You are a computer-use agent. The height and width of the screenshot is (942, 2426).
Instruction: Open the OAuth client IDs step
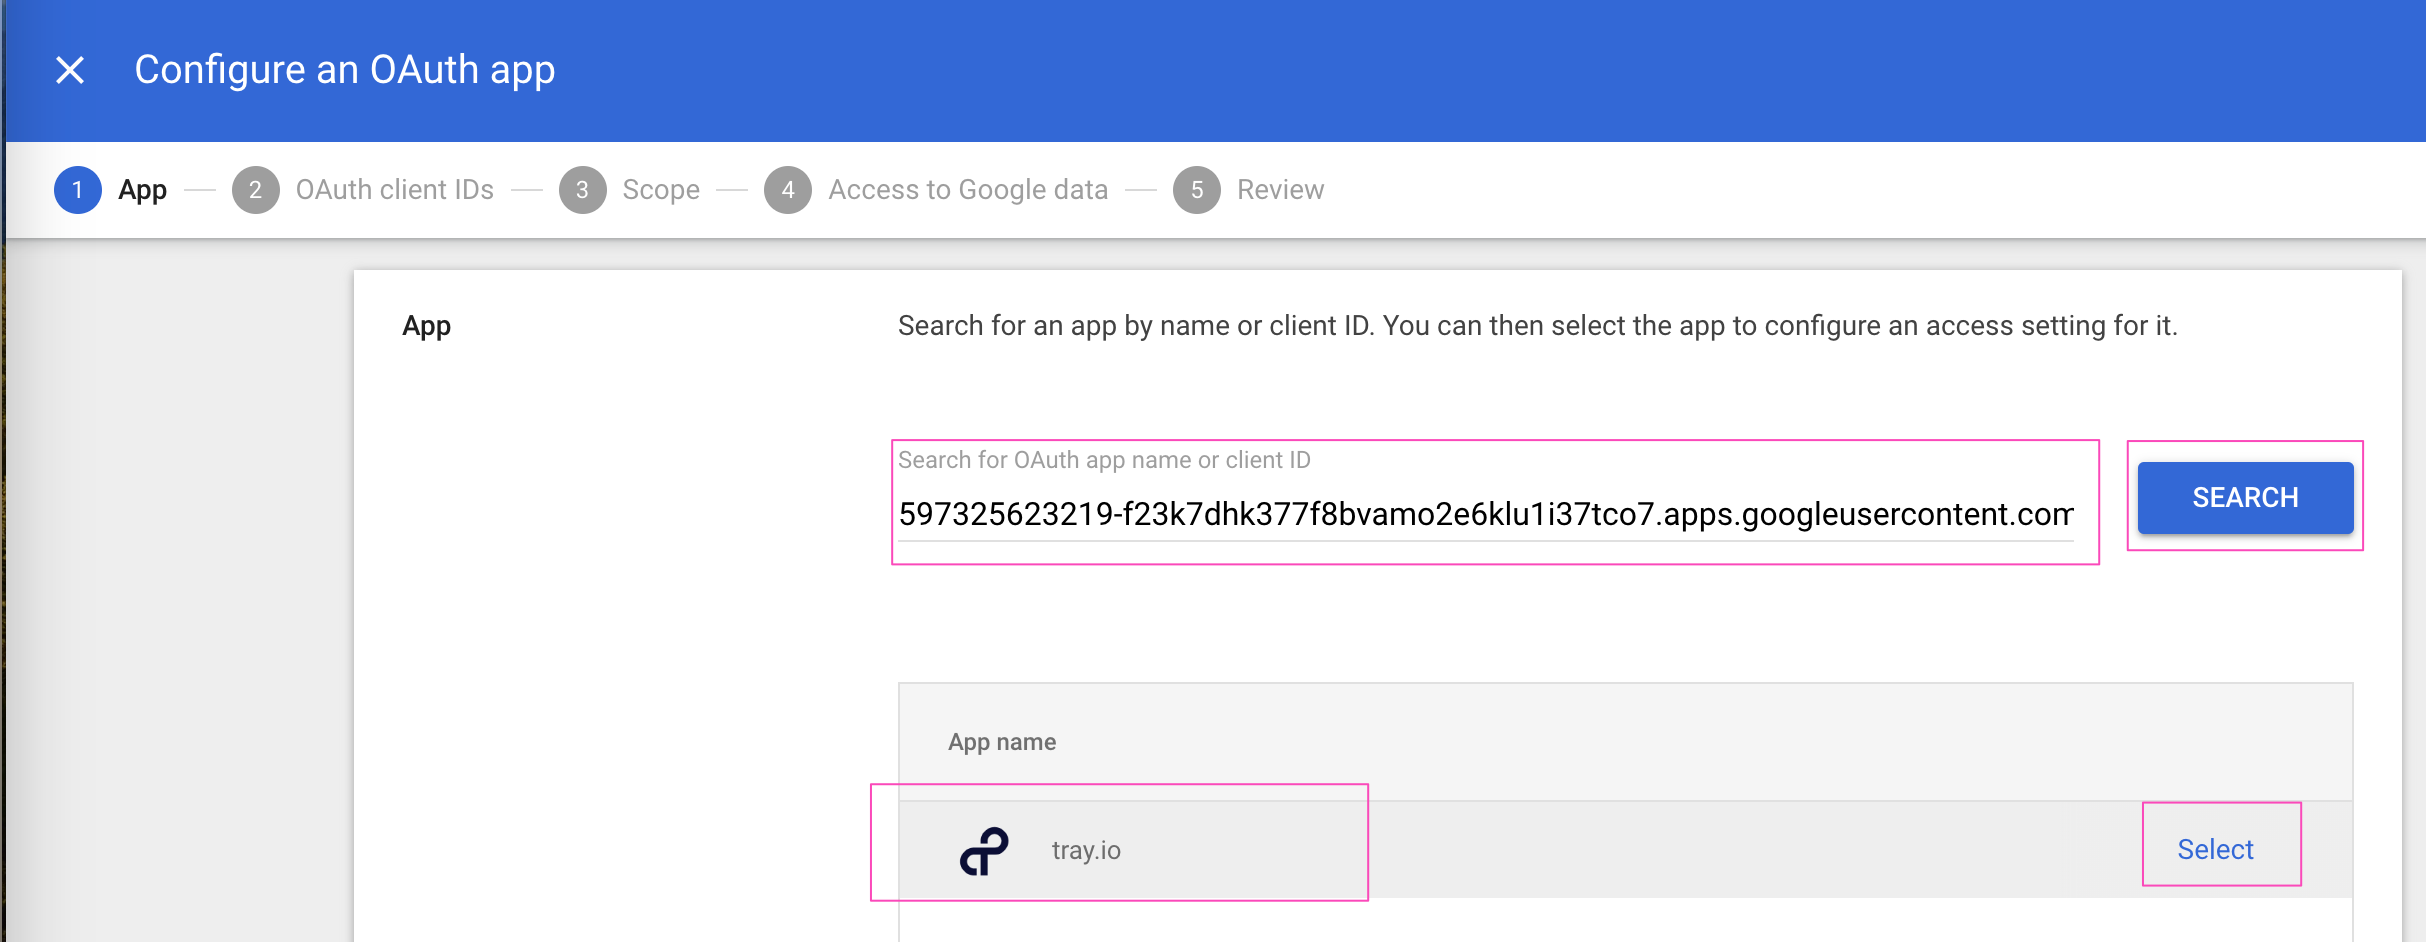(394, 190)
